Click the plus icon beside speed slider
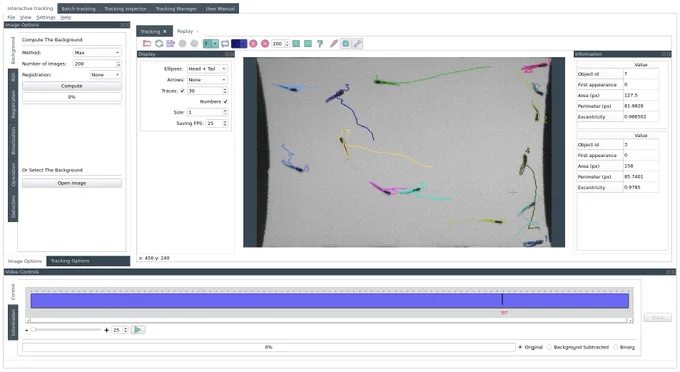Screen dimensions: 680x372 click(107, 330)
